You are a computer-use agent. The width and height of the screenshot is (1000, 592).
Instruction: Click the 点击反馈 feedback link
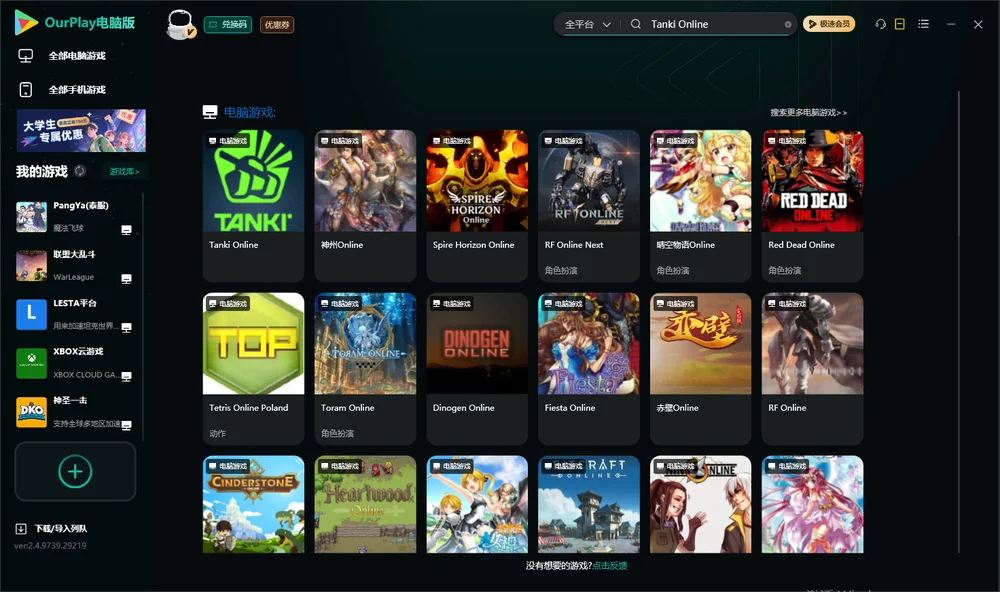point(610,565)
